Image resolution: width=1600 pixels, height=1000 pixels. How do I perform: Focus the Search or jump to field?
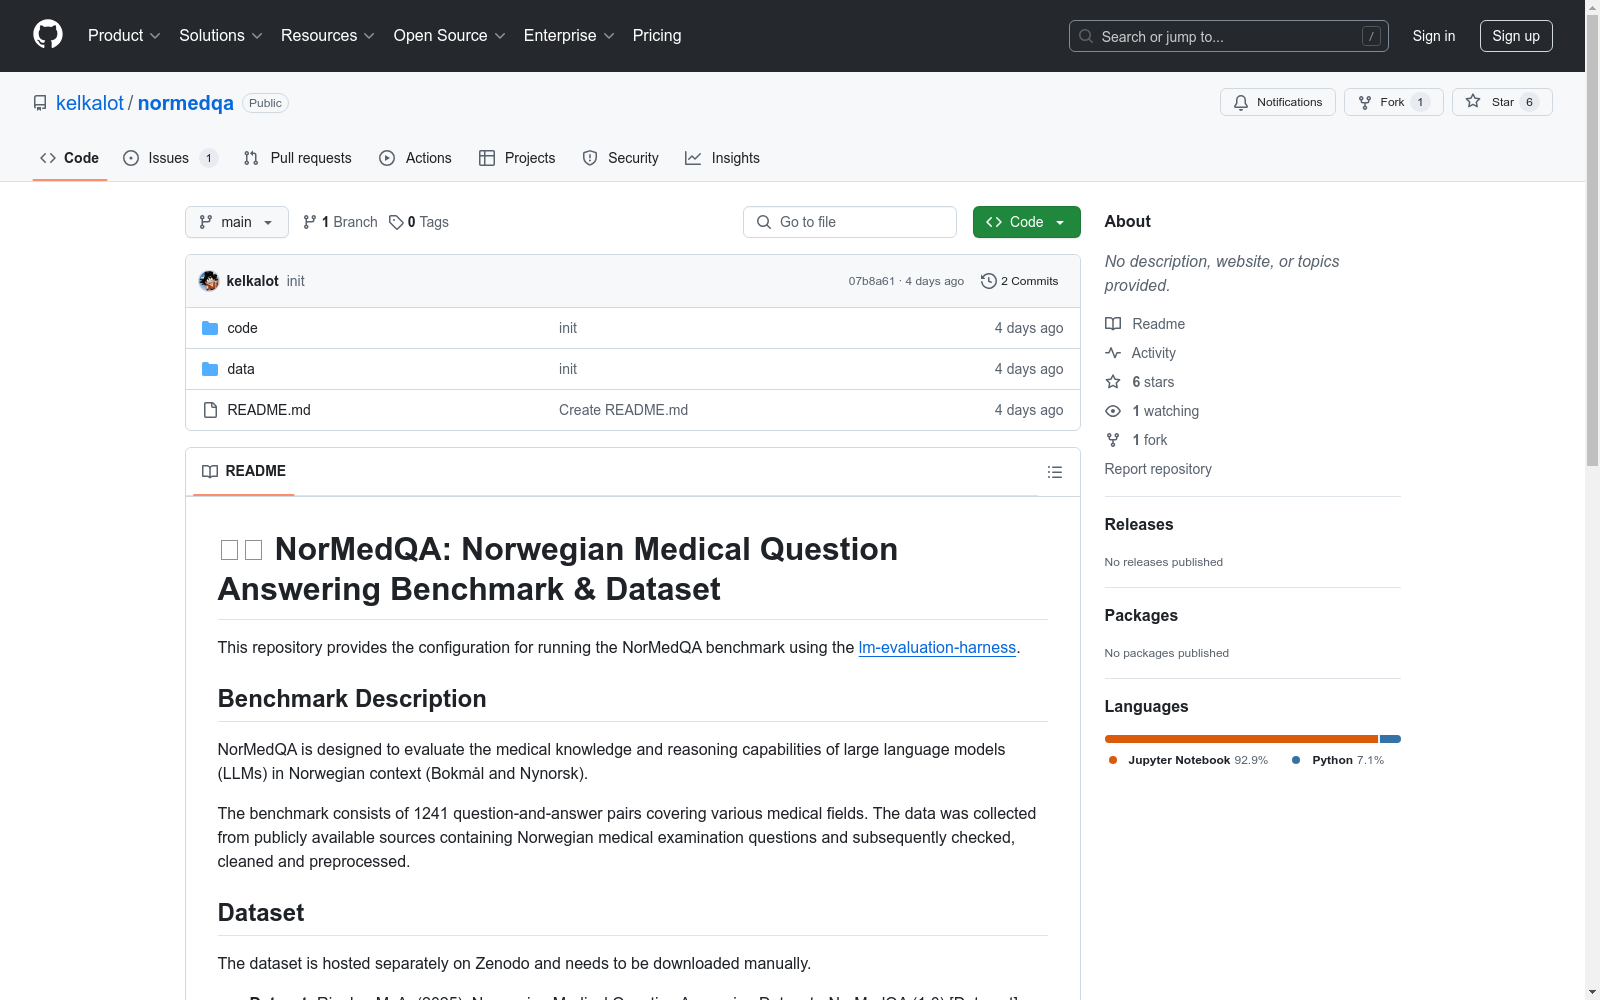click(x=1229, y=36)
